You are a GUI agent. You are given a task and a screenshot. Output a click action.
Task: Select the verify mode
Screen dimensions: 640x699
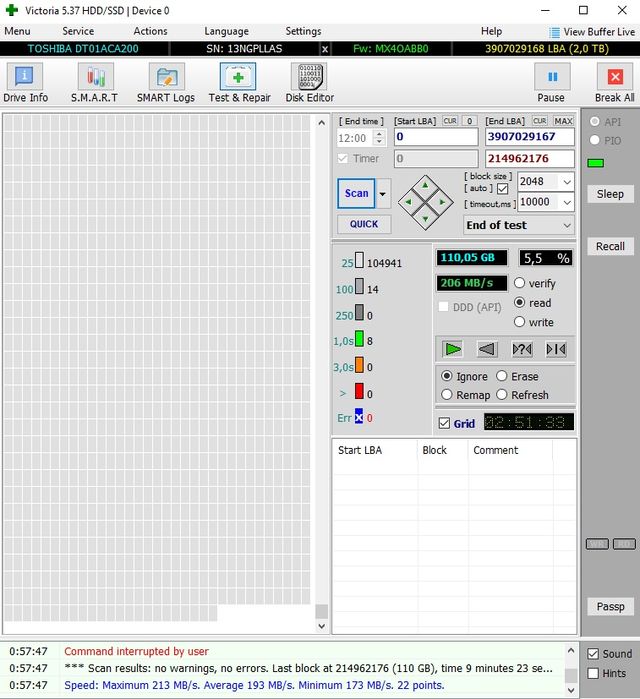[x=519, y=283]
